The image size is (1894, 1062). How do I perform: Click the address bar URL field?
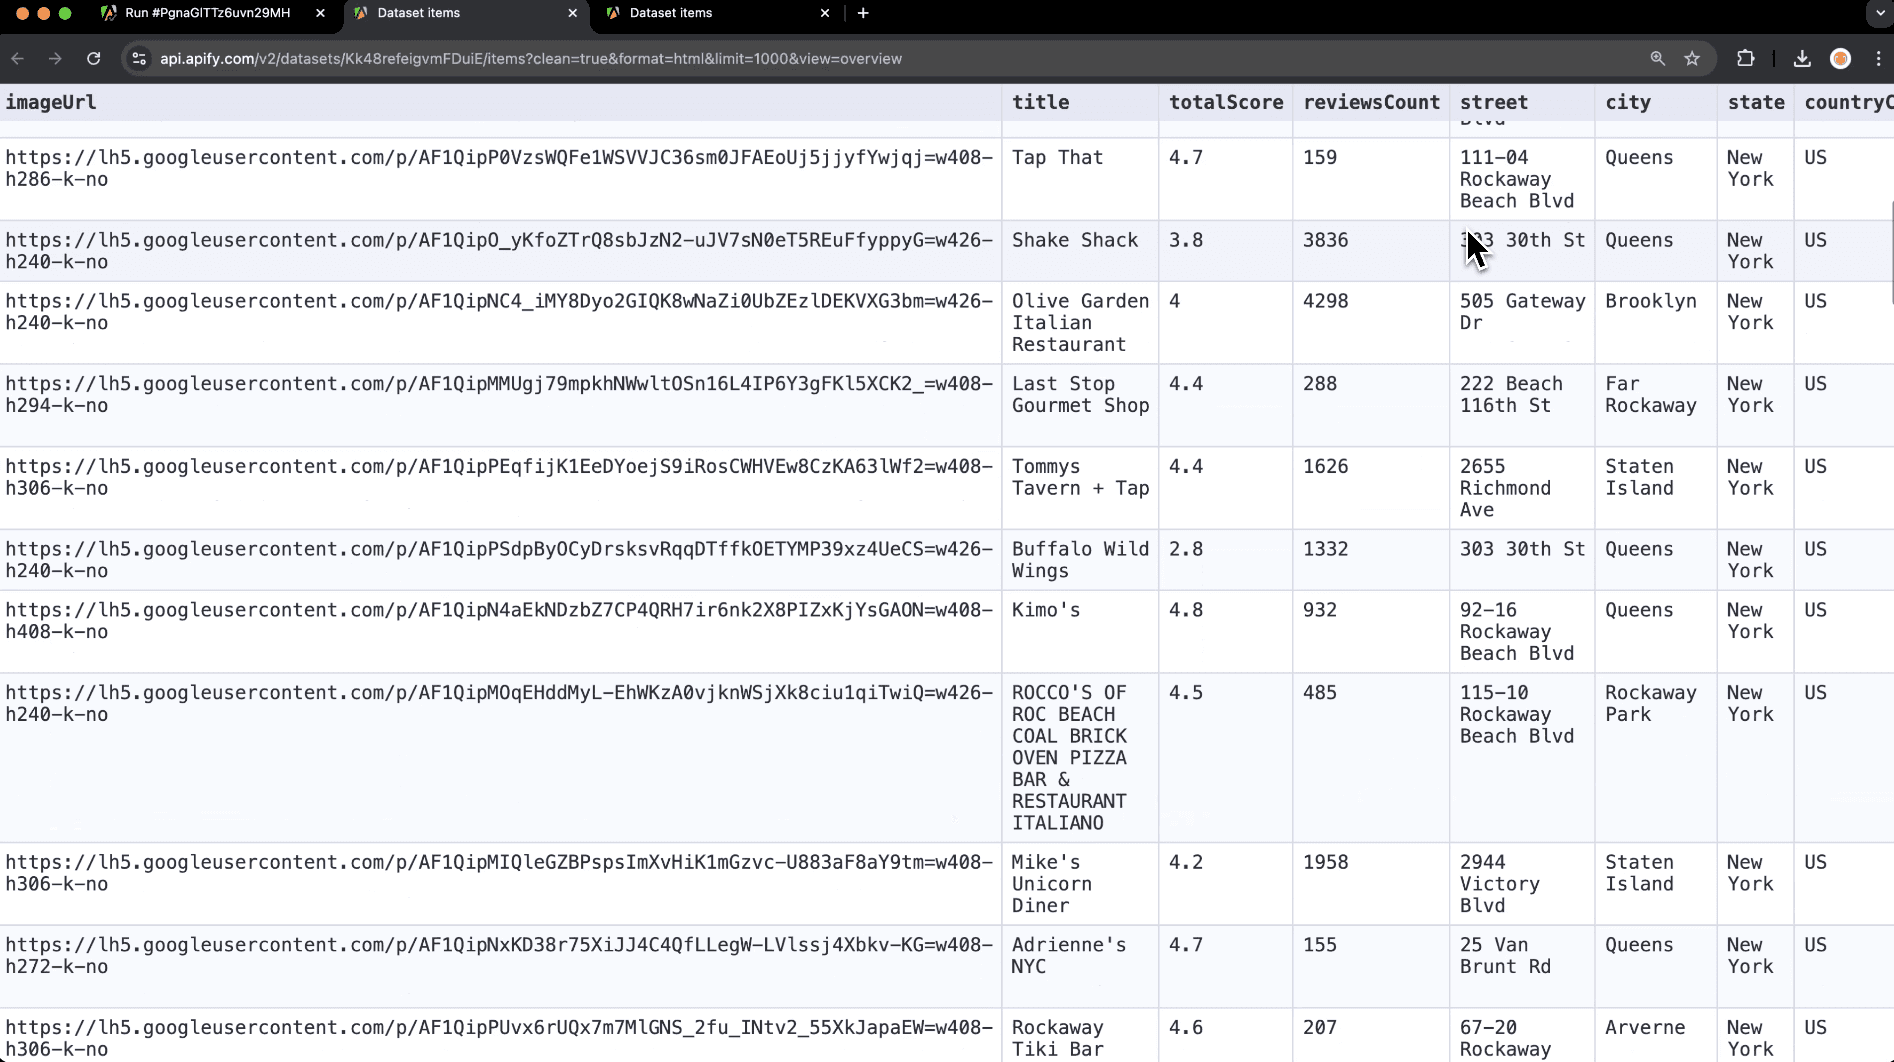pos(880,59)
